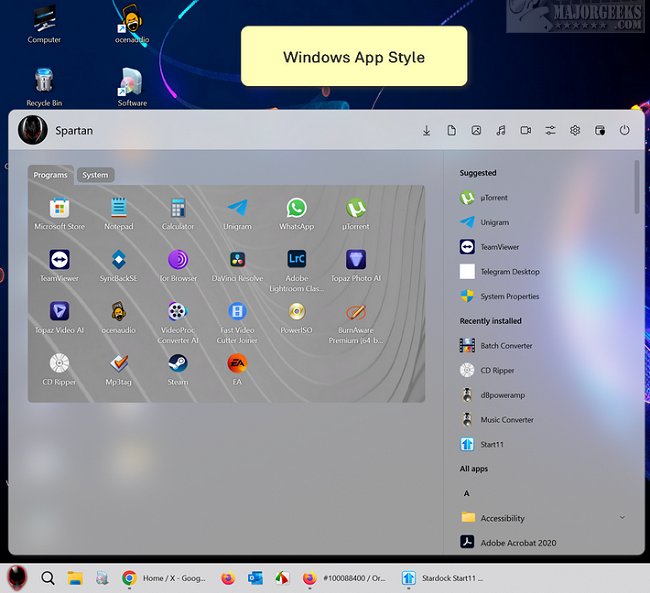Open µTorrent in Suggested list

(x=543, y=198)
